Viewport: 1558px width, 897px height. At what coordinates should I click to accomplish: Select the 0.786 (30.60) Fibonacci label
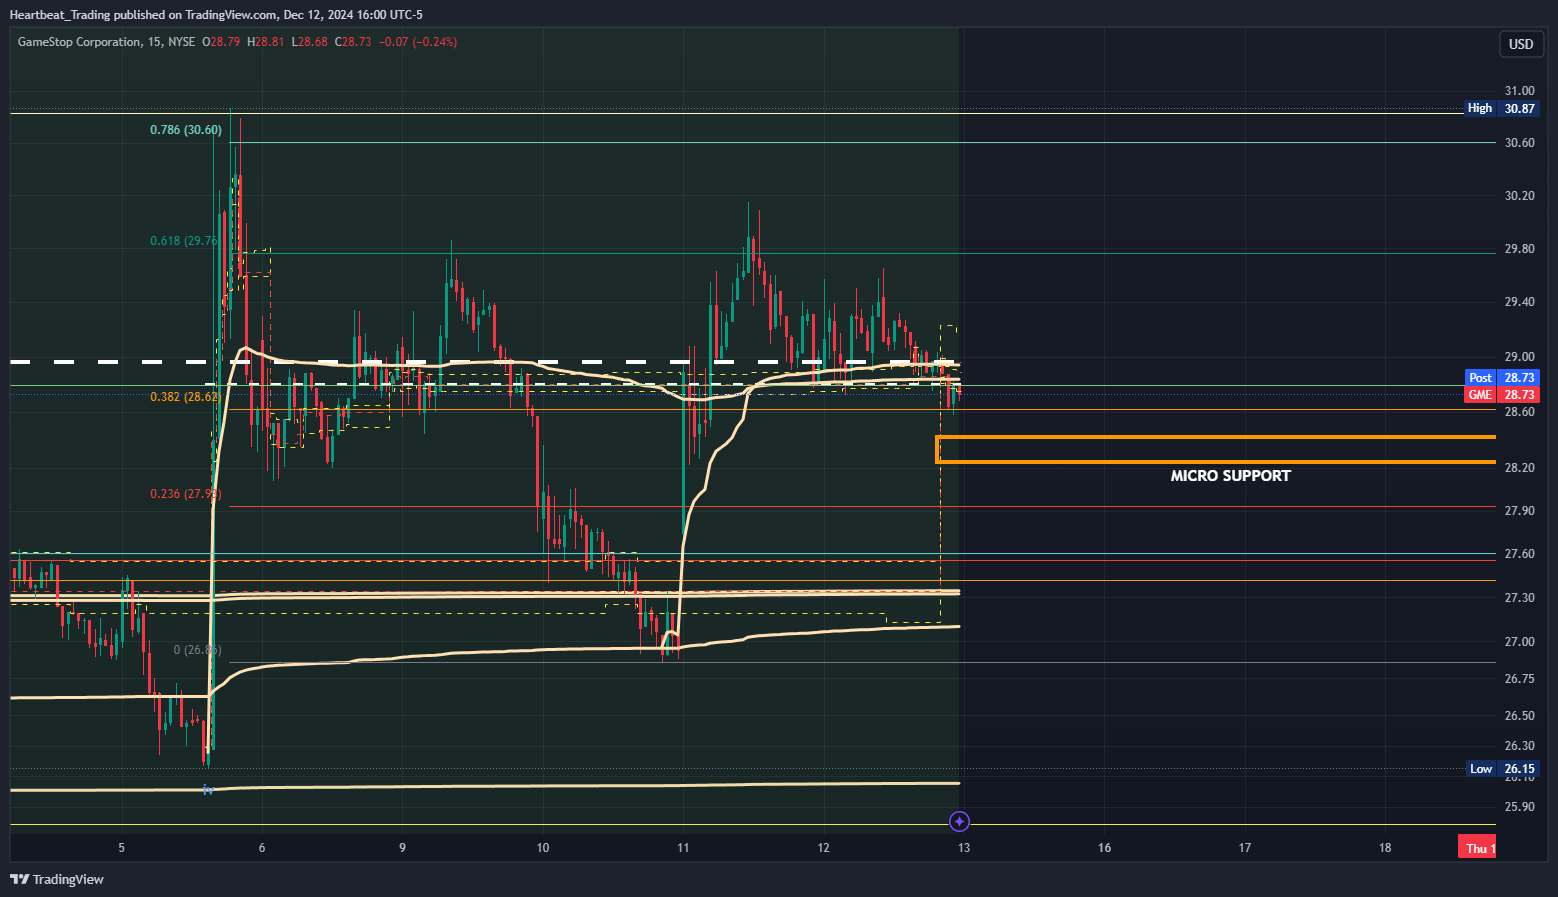[186, 130]
